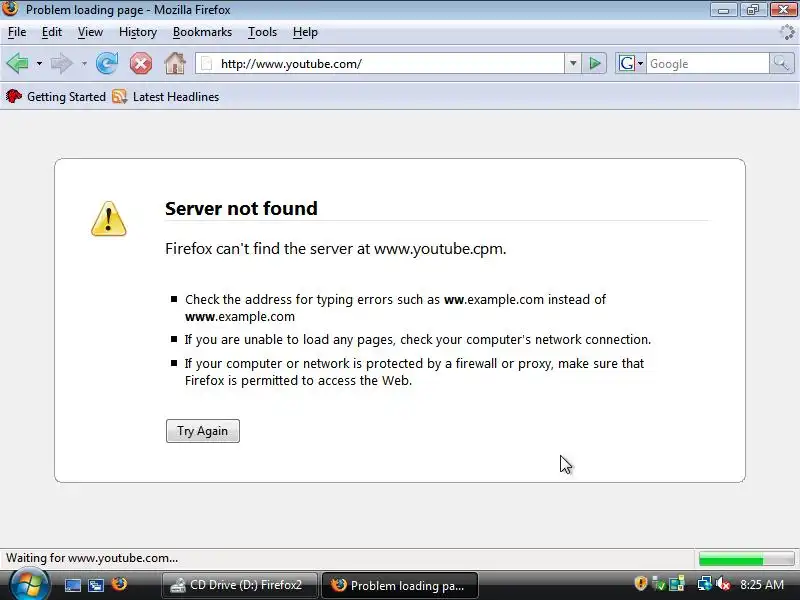This screenshot has width=800, height=600.
Task: Click the Show Desktop quick launch icon
Action: (x=72, y=585)
